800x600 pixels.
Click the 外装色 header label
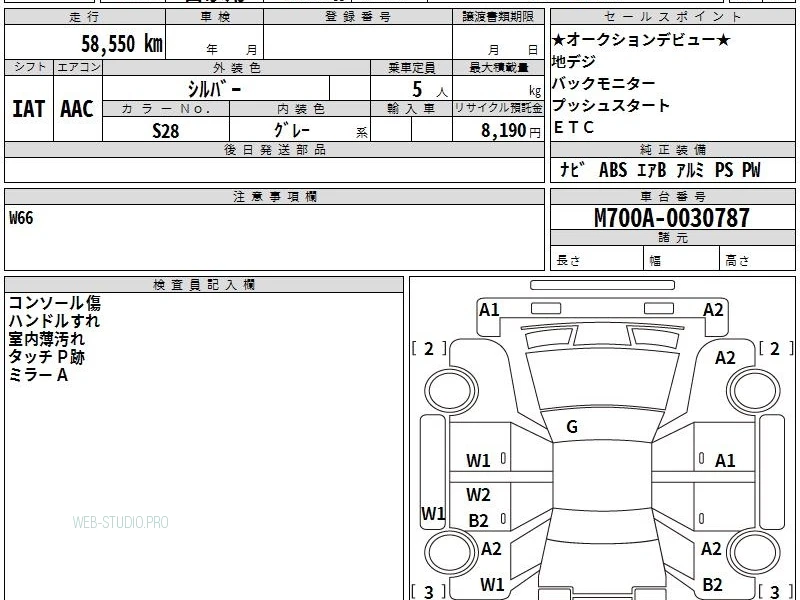(x=237, y=67)
